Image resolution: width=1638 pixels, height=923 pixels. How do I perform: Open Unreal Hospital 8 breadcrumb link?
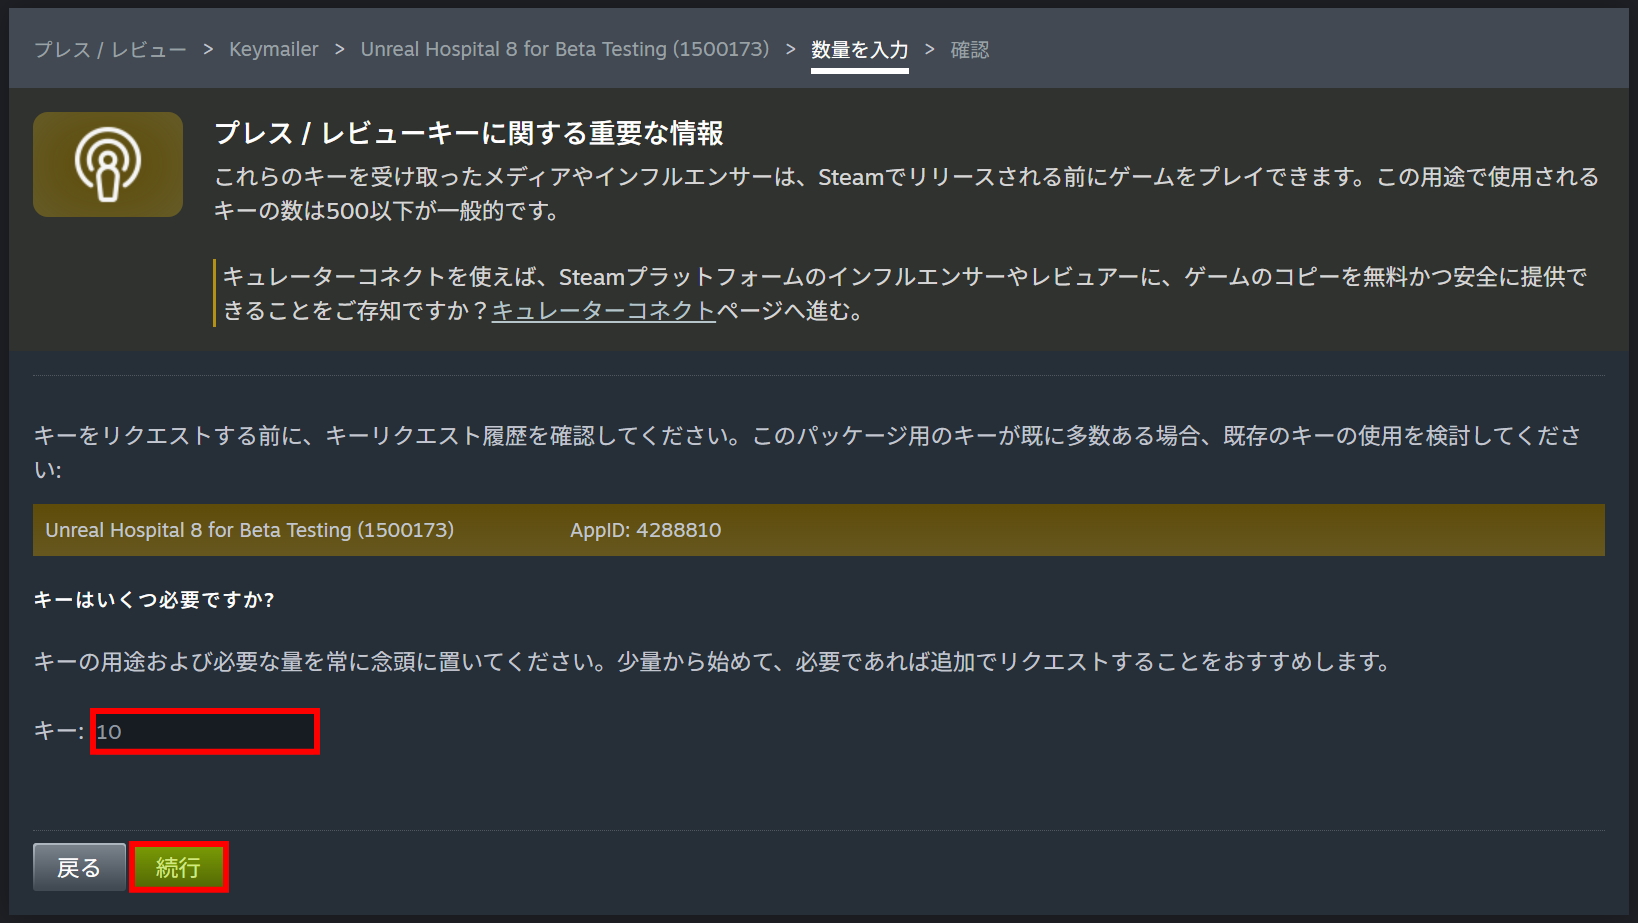pos(564,50)
